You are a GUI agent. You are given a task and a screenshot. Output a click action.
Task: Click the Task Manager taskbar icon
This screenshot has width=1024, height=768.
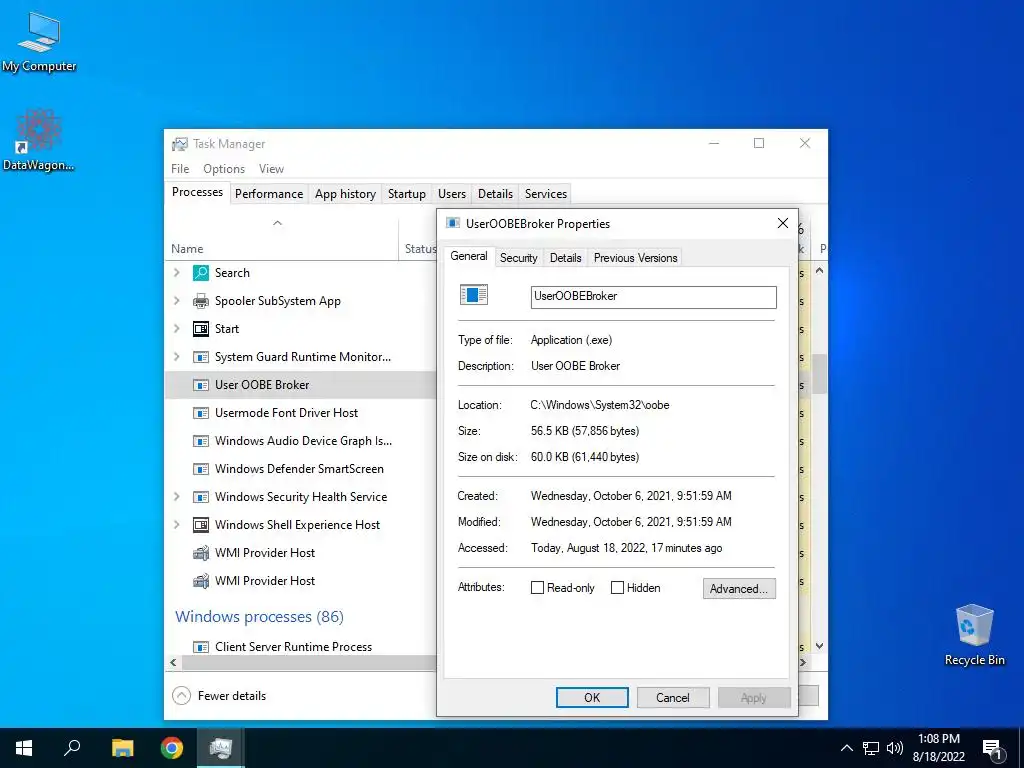(x=221, y=748)
